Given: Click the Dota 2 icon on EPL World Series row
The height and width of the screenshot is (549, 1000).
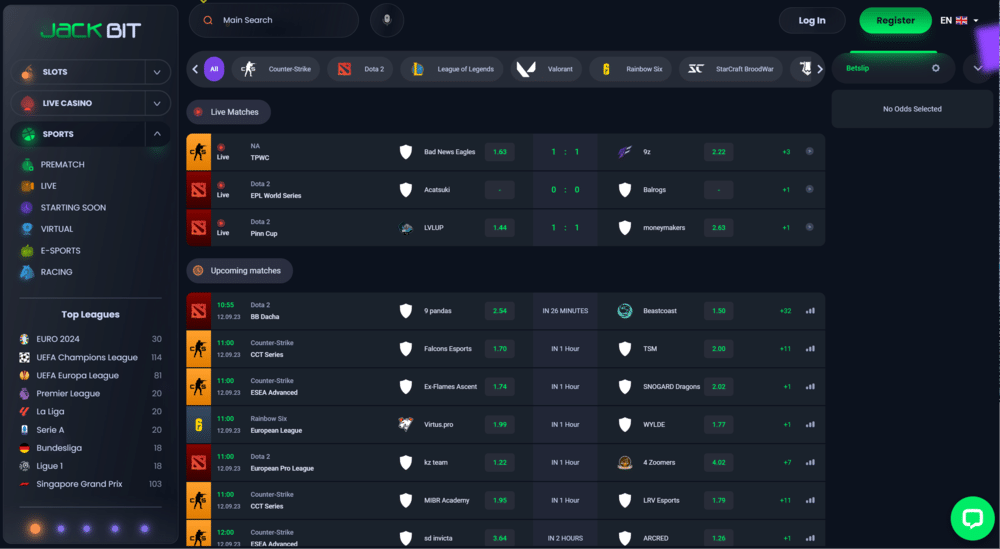Looking at the screenshot, I should (x=198, y=190).
